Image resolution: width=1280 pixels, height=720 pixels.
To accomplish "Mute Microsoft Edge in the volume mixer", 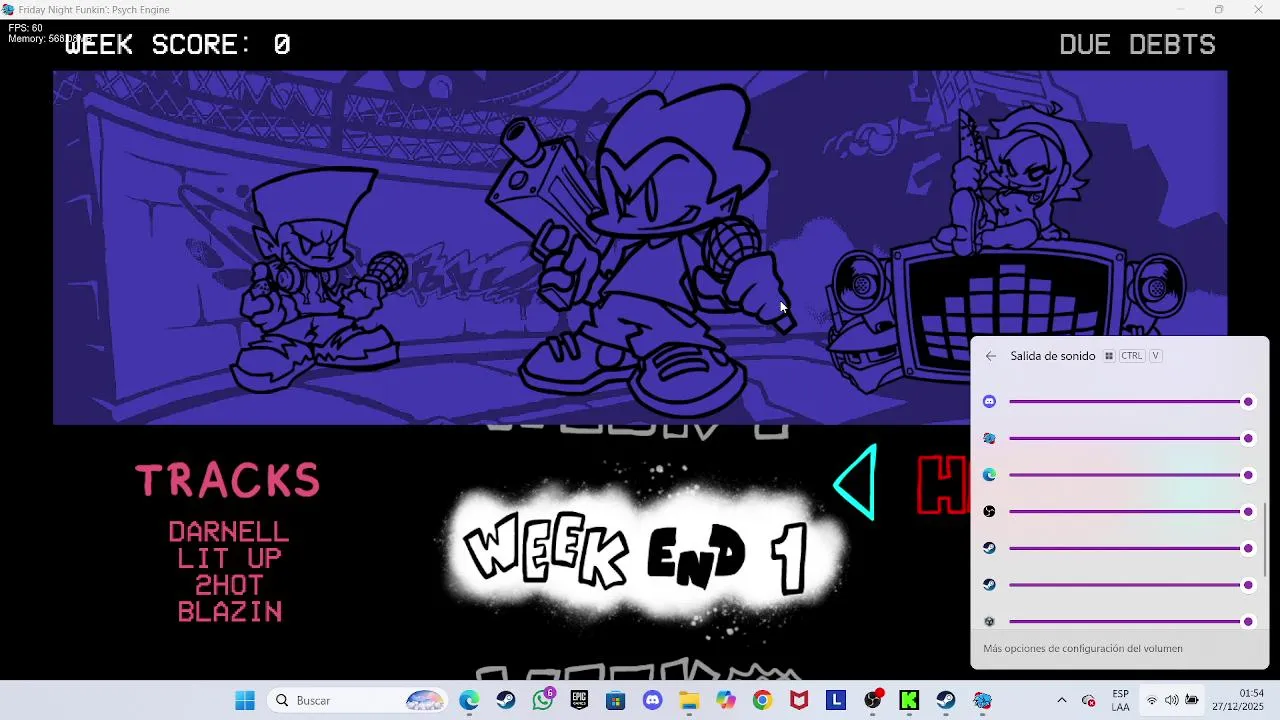I will tap(989, 475).
